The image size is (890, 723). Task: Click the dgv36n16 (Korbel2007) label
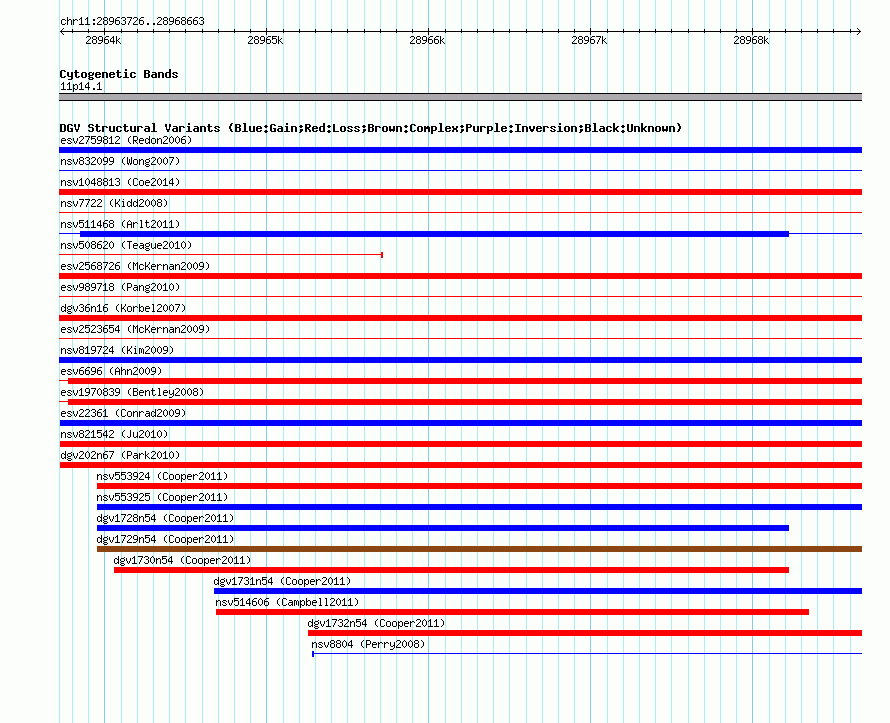tap(123, 308)
